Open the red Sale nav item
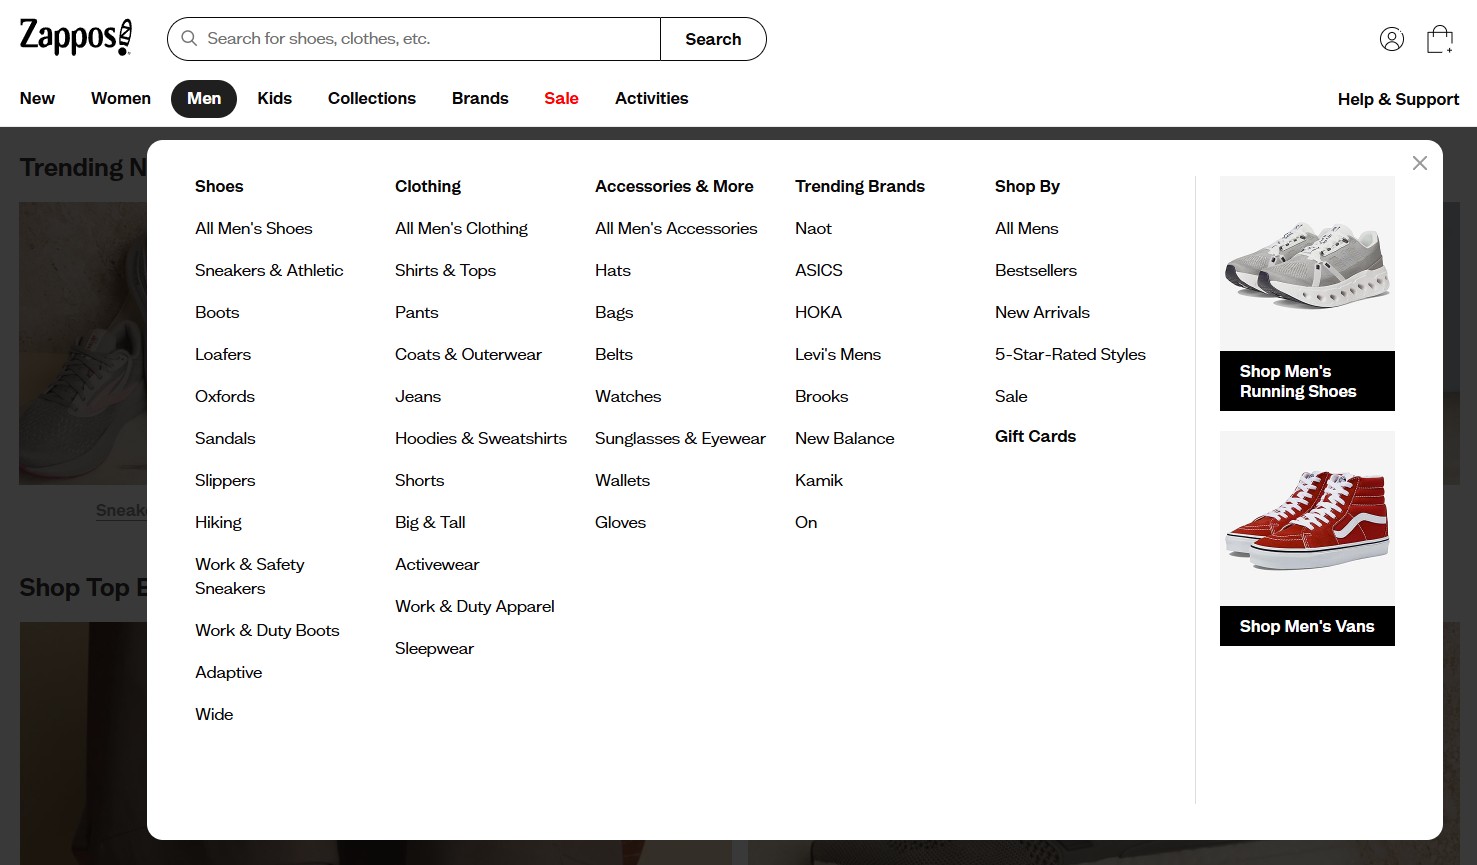1477x865 pixels. (561, 98)
